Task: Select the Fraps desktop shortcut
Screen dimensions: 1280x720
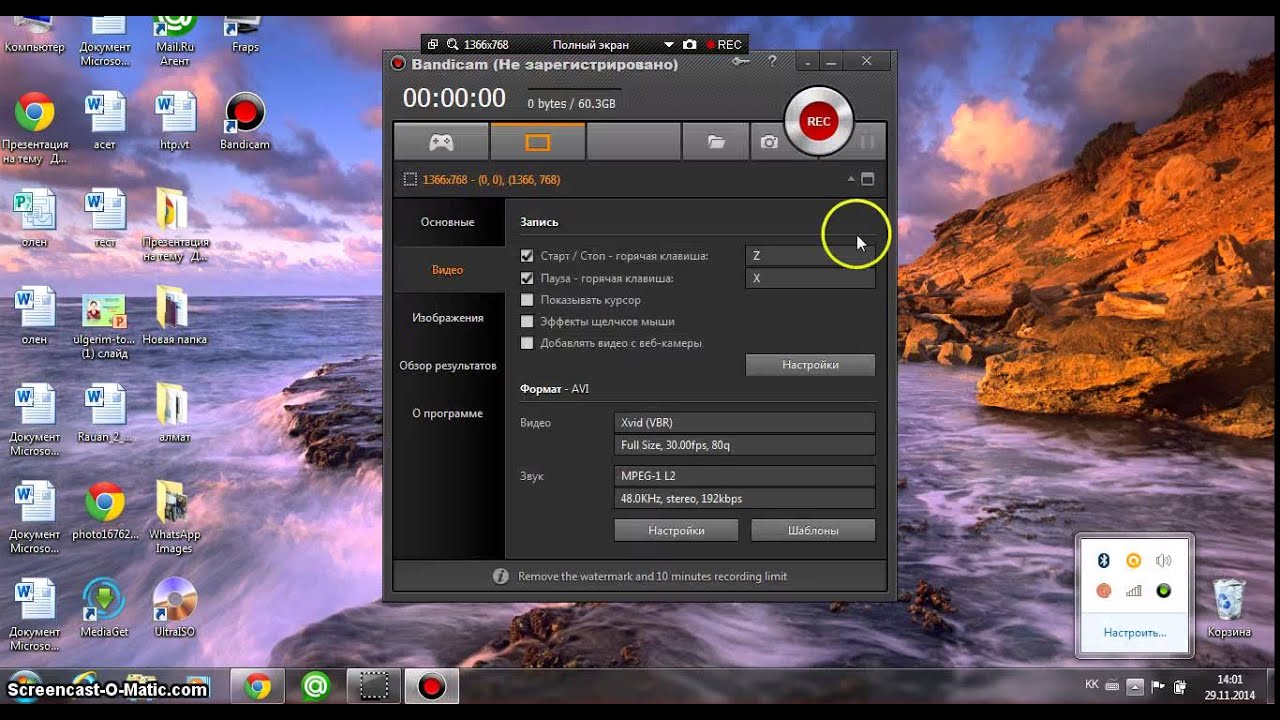Action: [x=245, y=33]
